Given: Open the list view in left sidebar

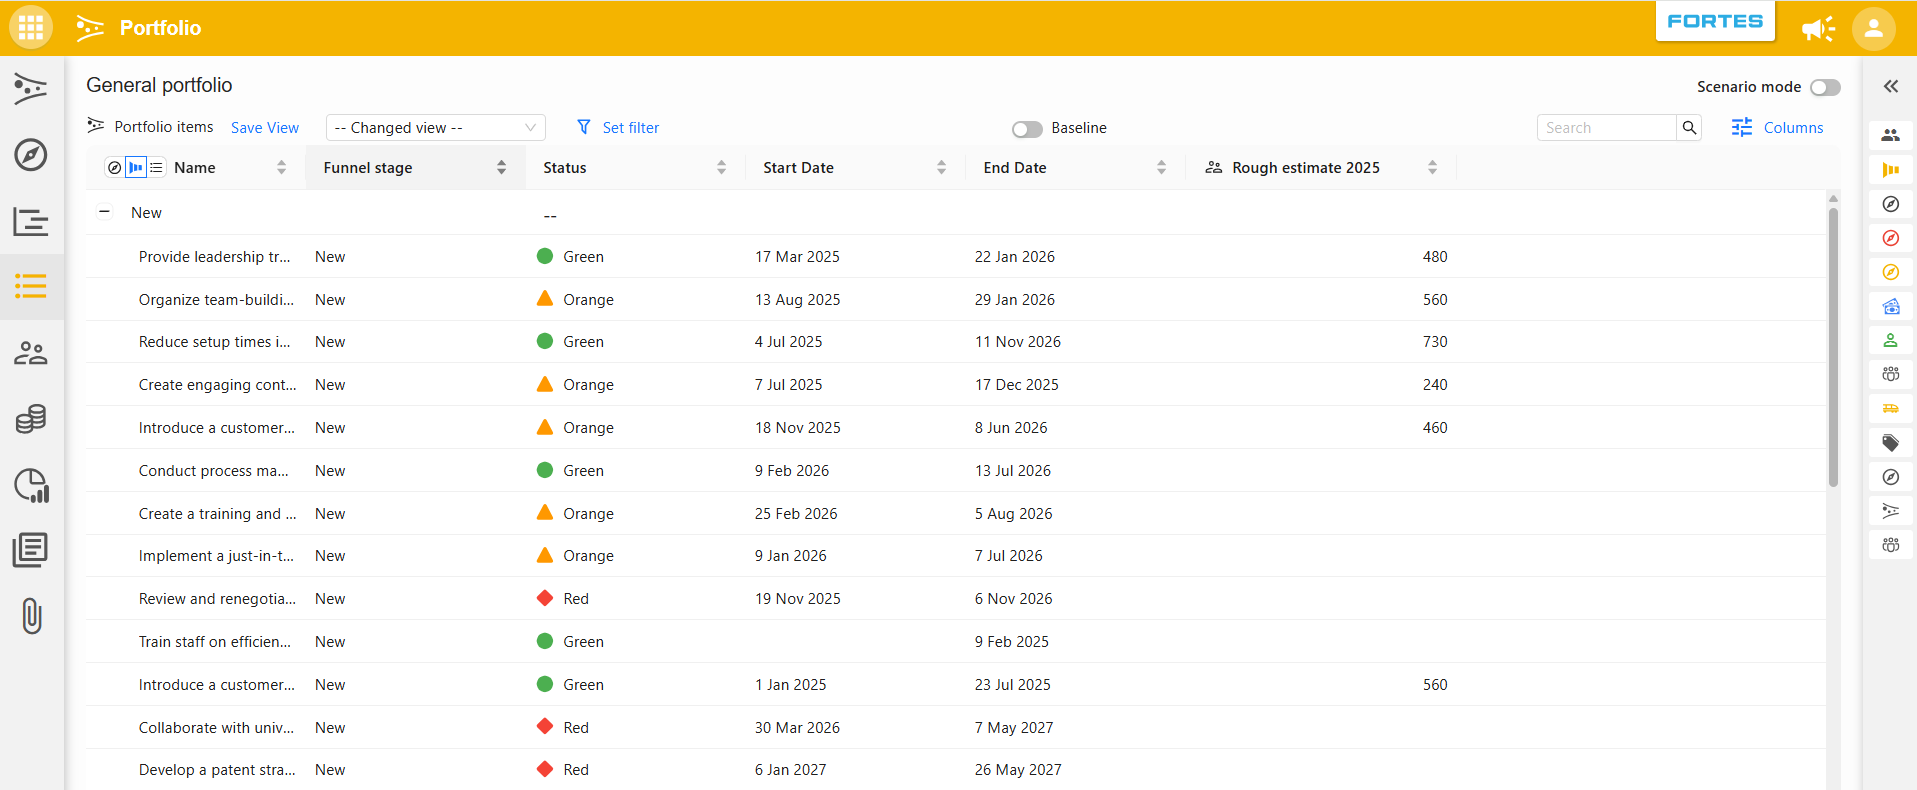Looking at the screenshot, I should point(31,287).
